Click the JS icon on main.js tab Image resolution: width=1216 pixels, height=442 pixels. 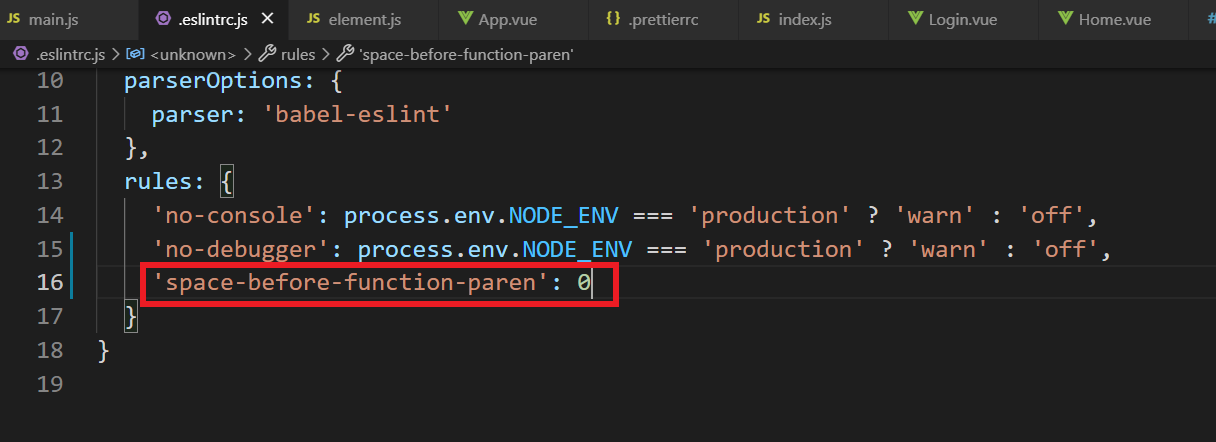pyautogui.click(x=14, y=20)
